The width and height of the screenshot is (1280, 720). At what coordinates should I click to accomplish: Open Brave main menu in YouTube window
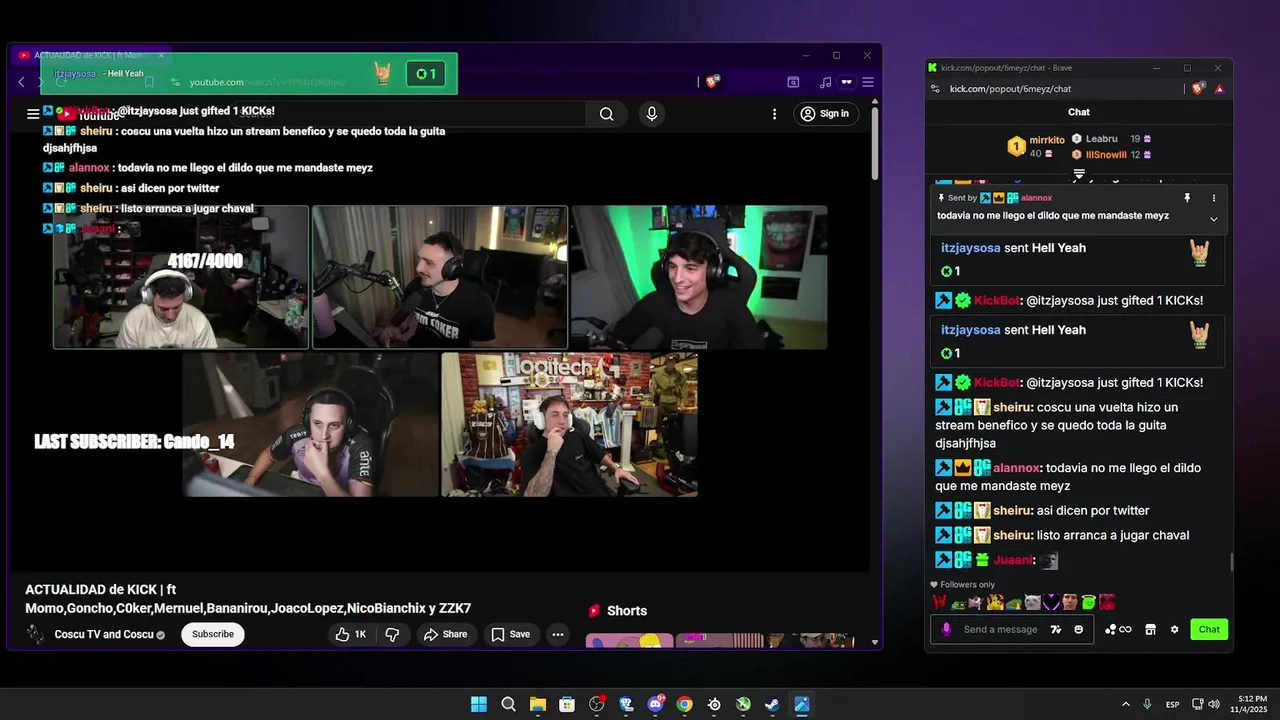point(868,82)
